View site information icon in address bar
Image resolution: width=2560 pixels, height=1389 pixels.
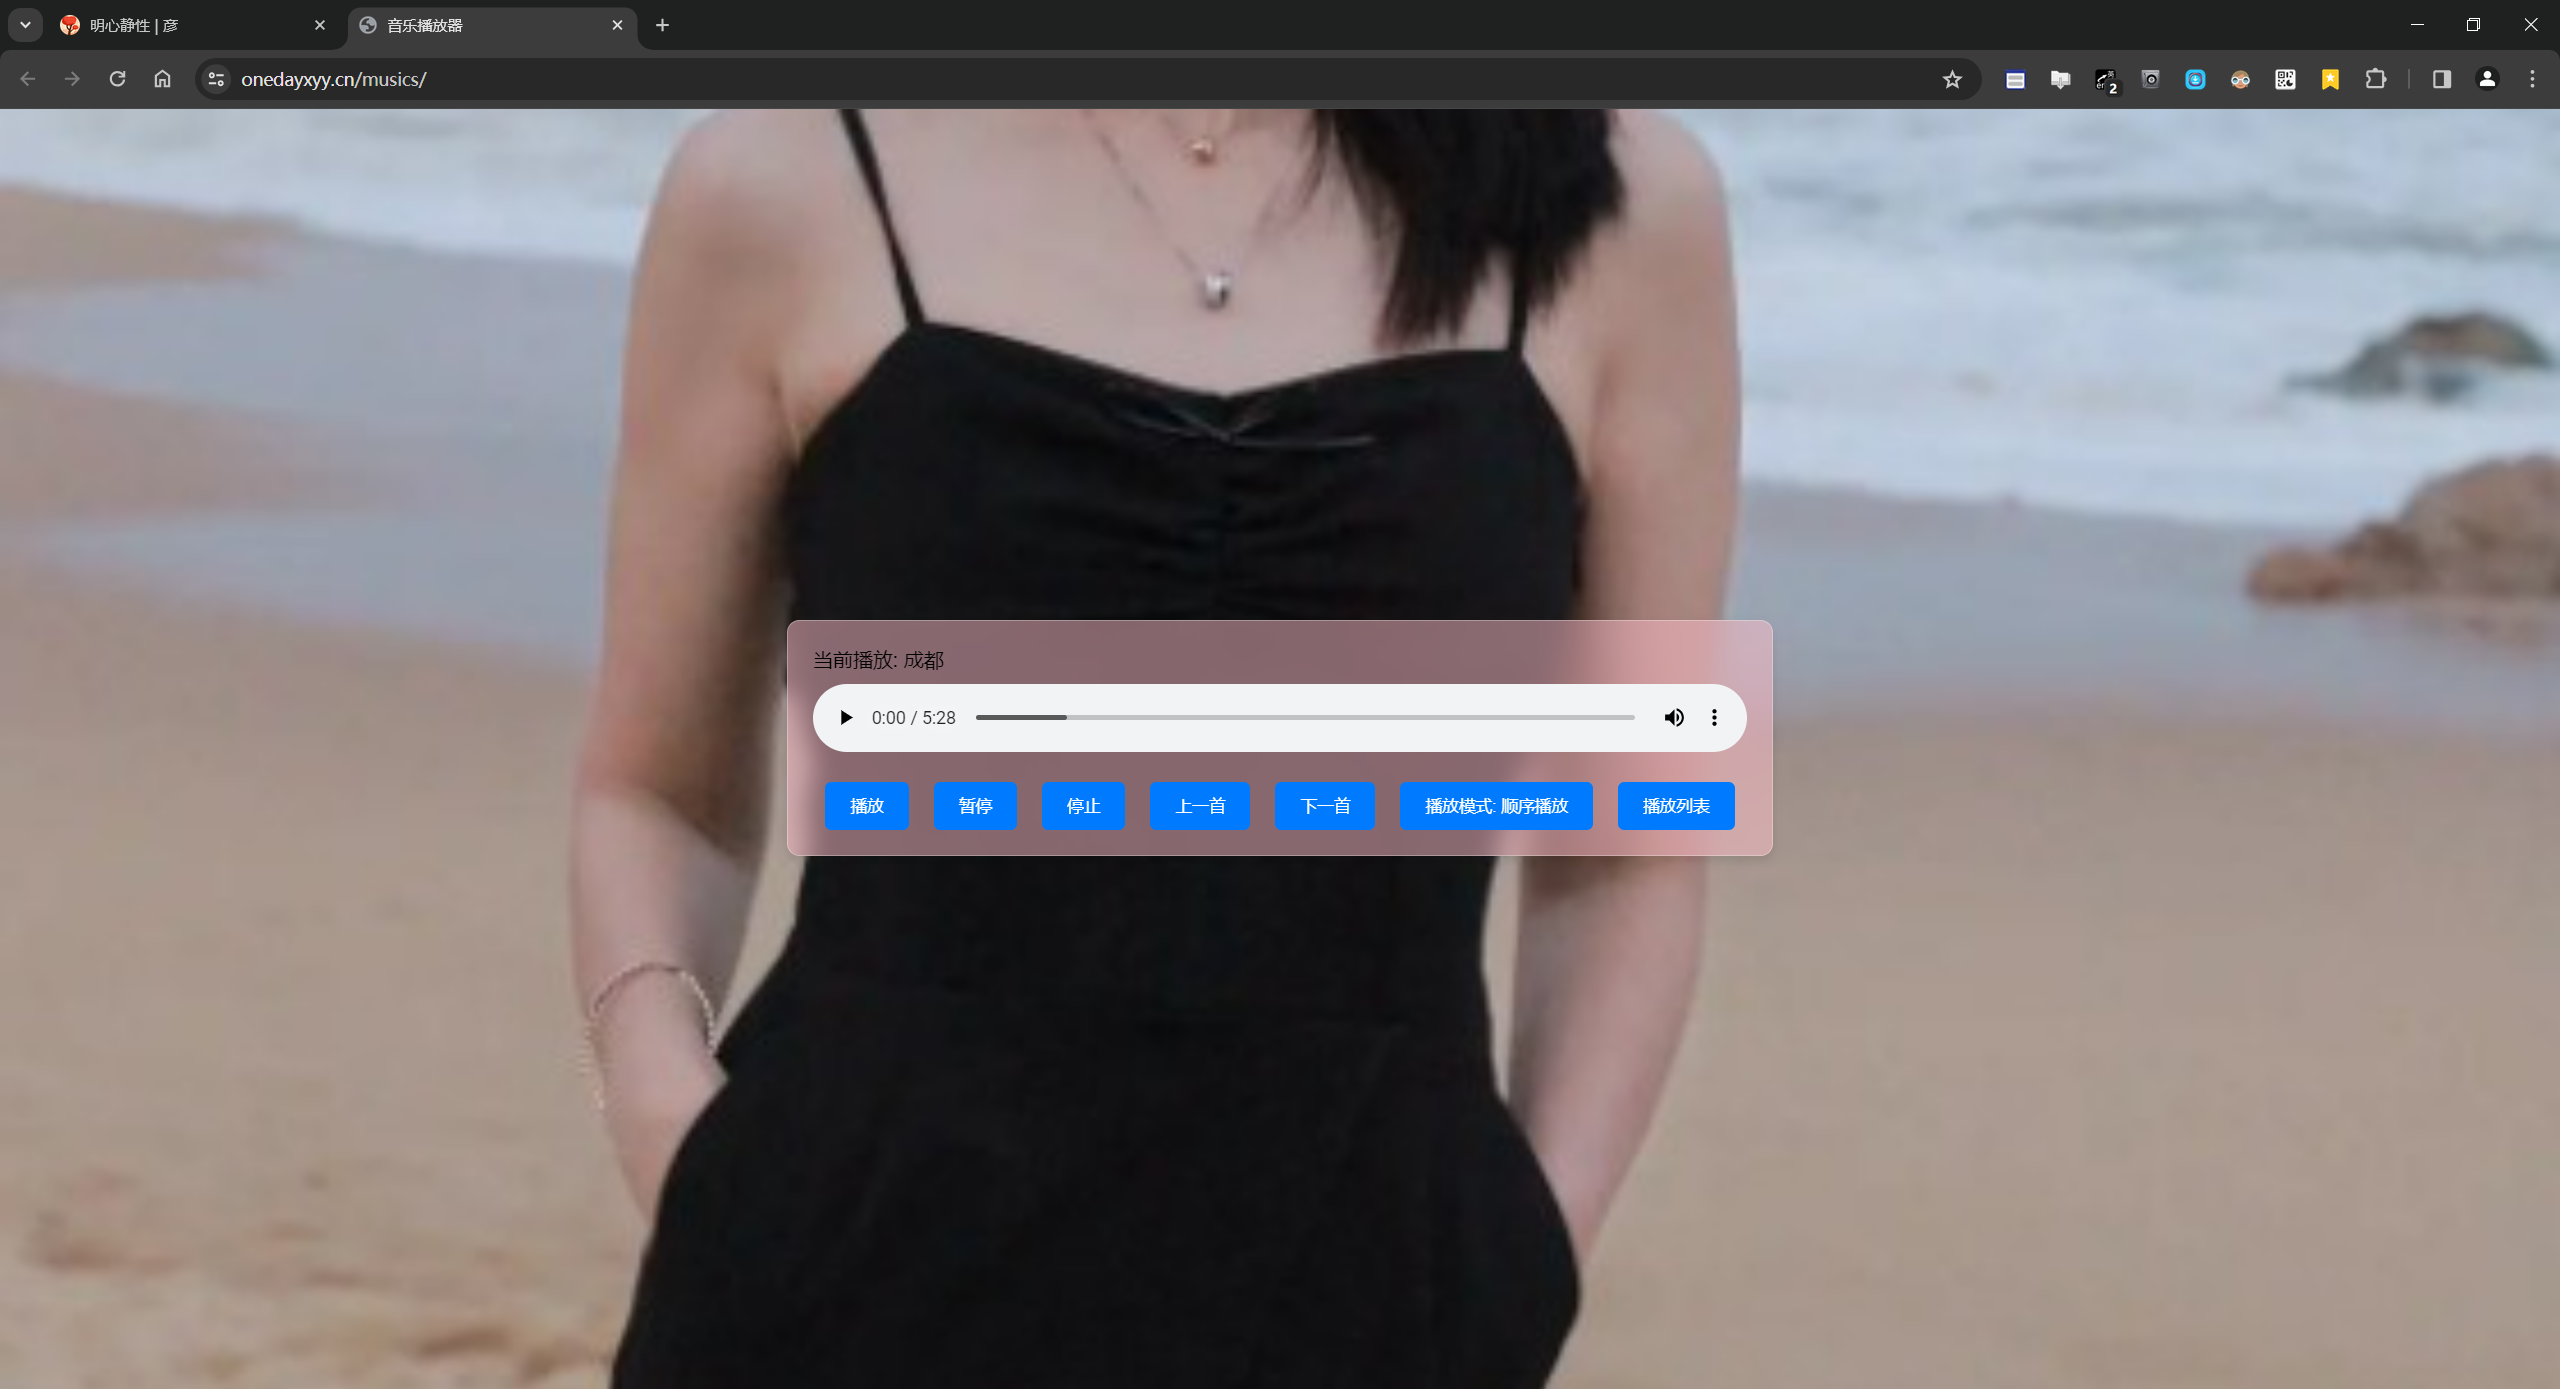pos(215,79)
